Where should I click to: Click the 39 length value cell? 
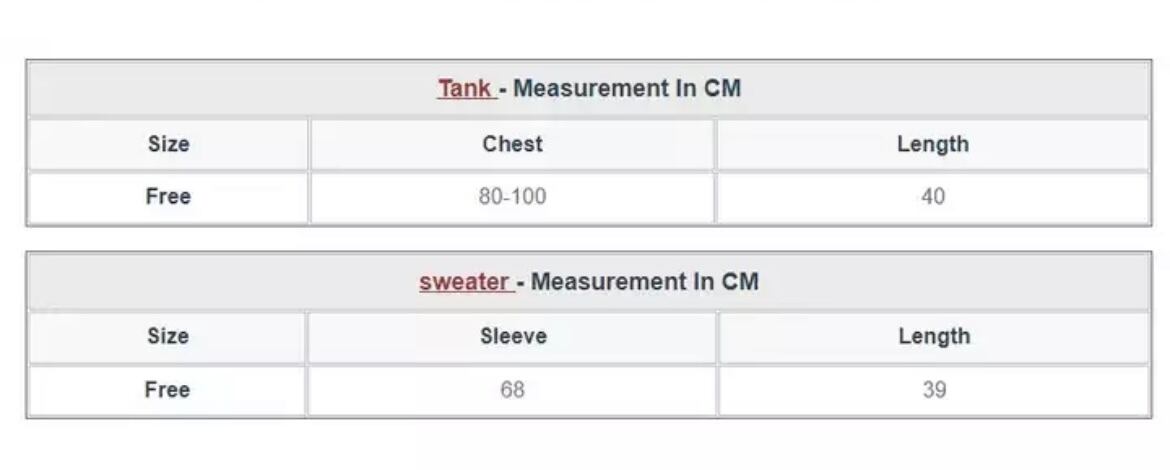(933, 390)
